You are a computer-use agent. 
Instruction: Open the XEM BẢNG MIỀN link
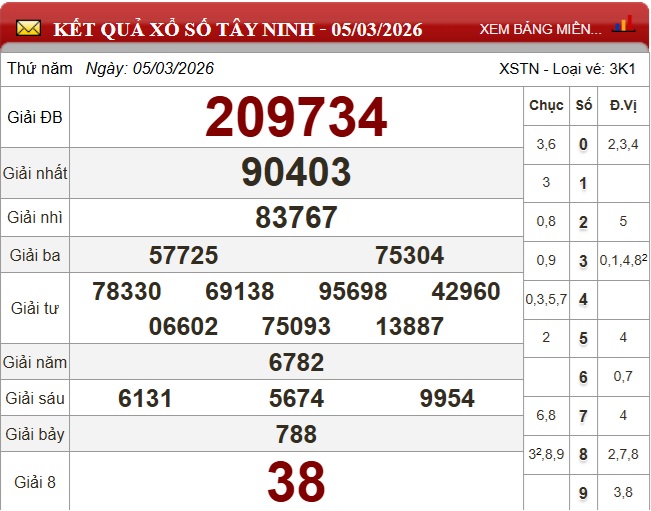[541, 29]
